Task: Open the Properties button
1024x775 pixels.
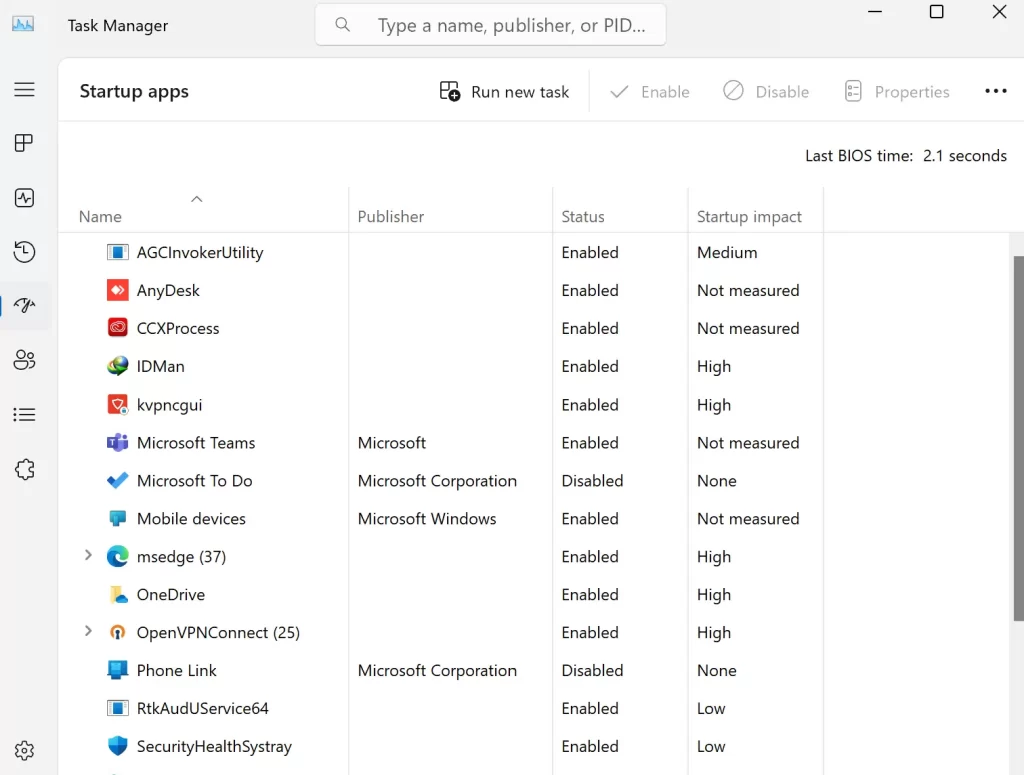Action: coord(897,91)
